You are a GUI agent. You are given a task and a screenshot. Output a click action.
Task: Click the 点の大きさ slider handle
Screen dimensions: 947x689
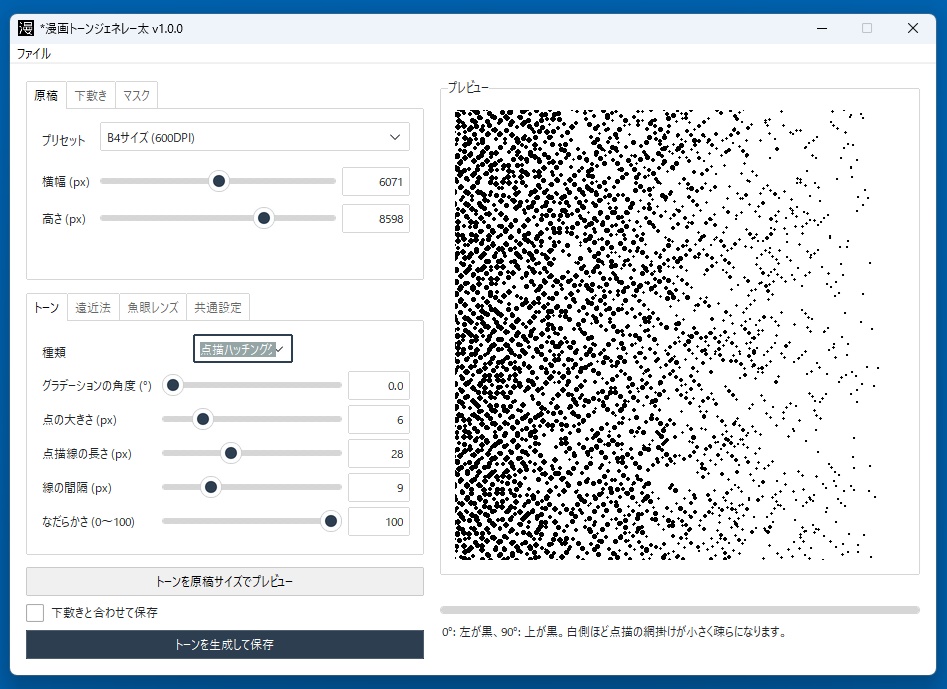click(203, 419)
